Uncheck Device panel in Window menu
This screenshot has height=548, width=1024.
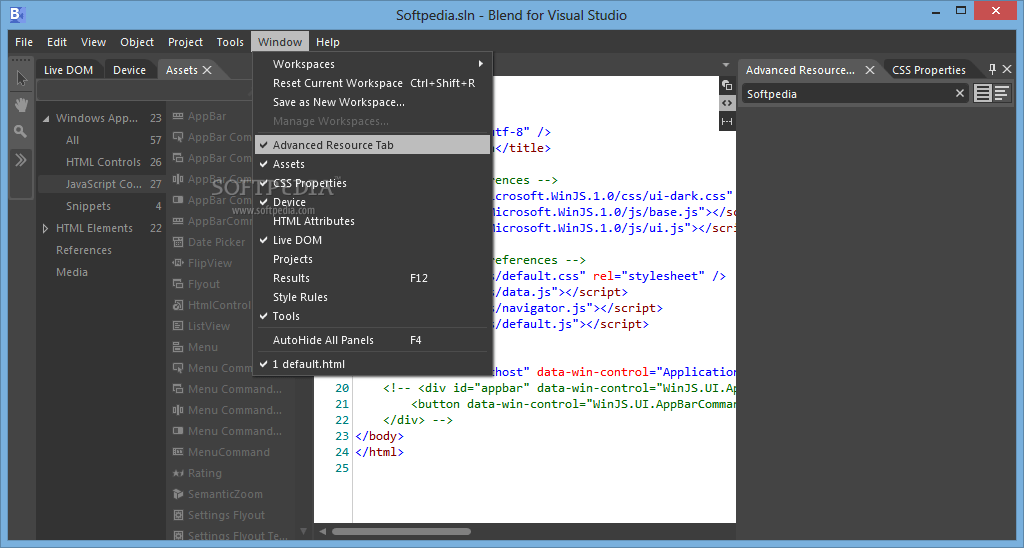tap(372, 202)
